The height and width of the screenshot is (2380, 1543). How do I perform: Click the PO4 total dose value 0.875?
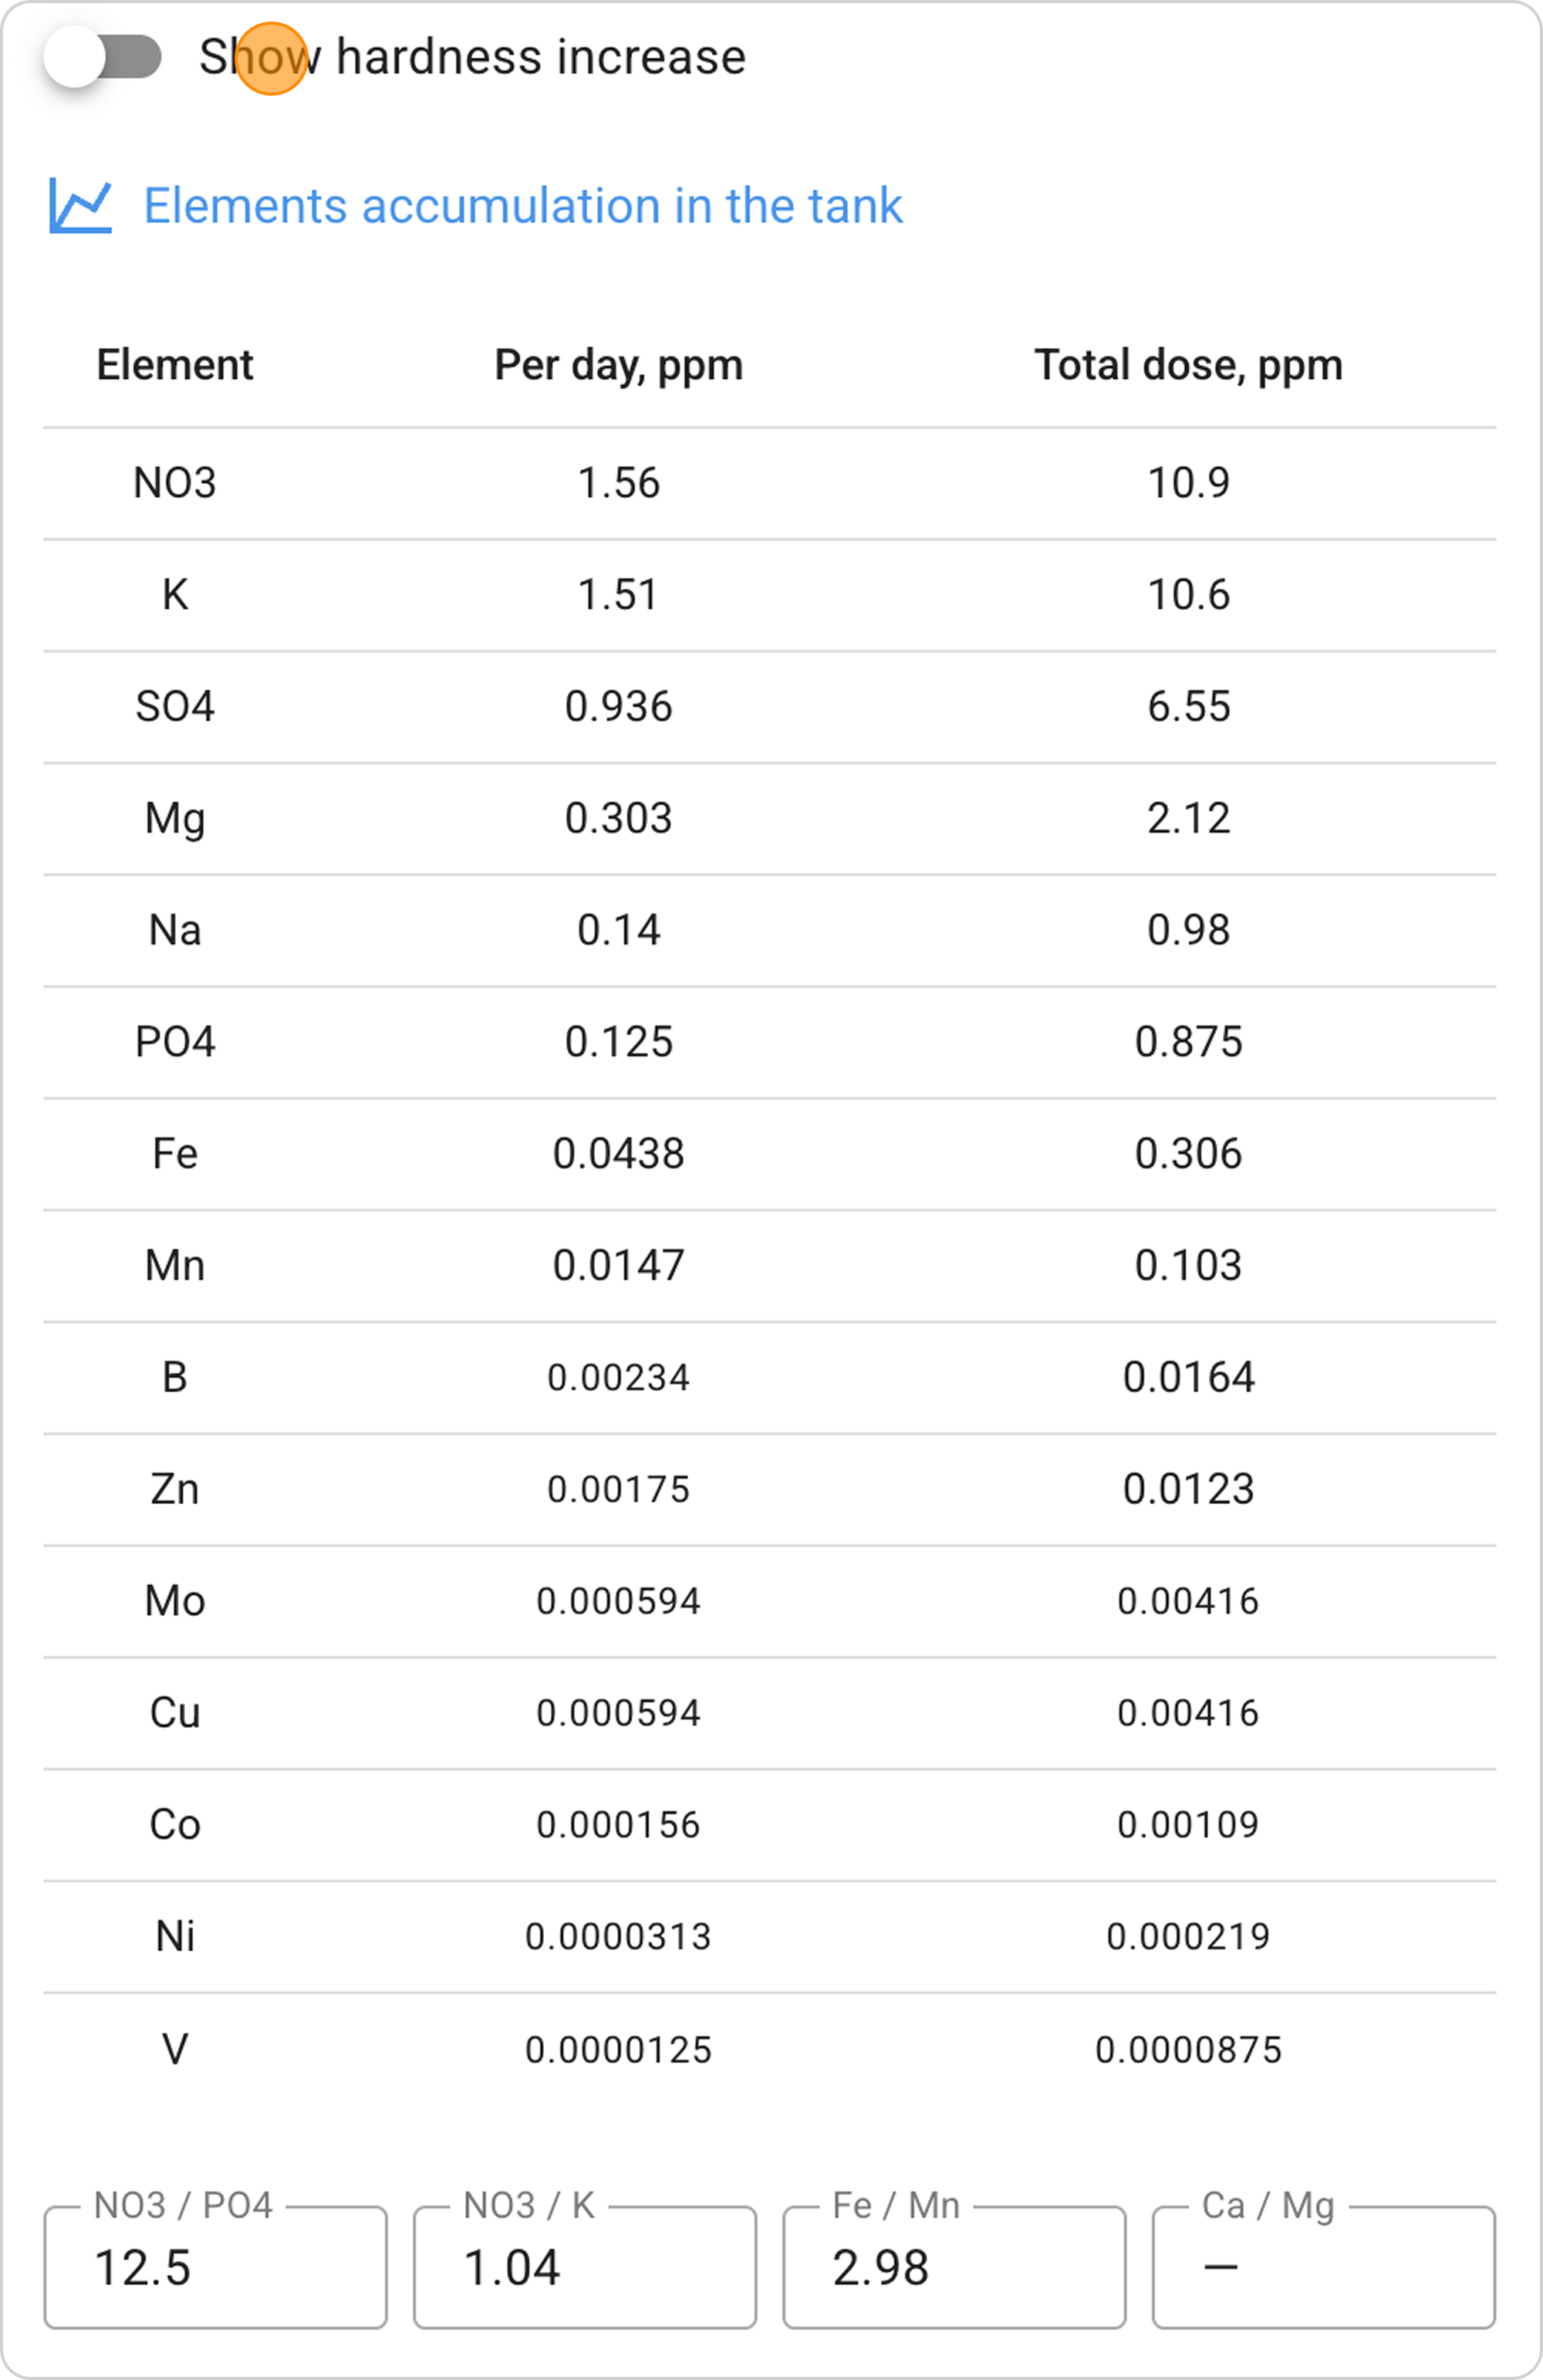coord(1187,1042)
